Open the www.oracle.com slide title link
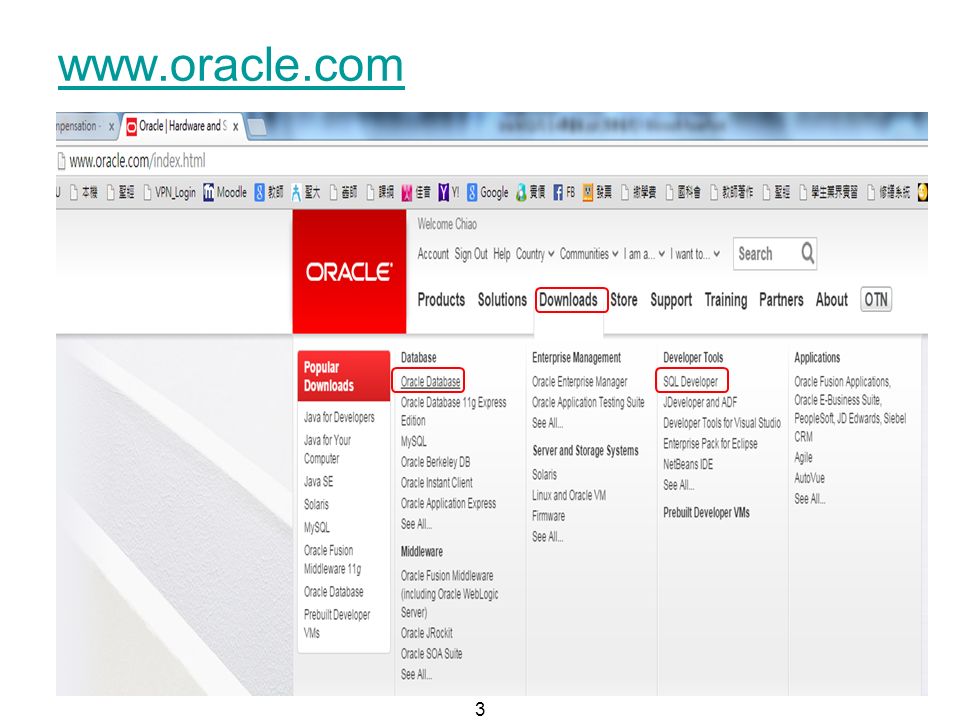 (231, 65)
